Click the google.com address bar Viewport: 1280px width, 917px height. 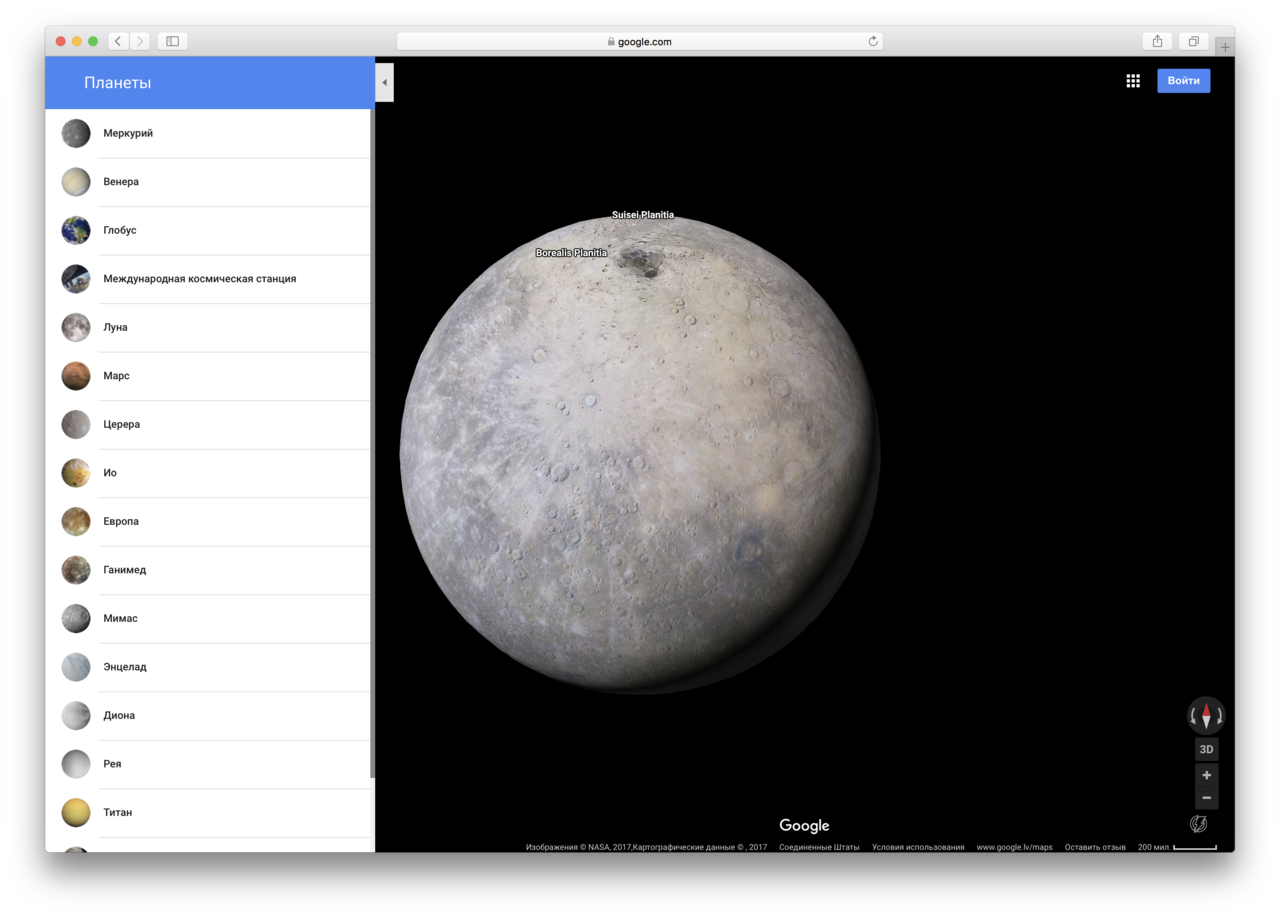pos(640,42)
